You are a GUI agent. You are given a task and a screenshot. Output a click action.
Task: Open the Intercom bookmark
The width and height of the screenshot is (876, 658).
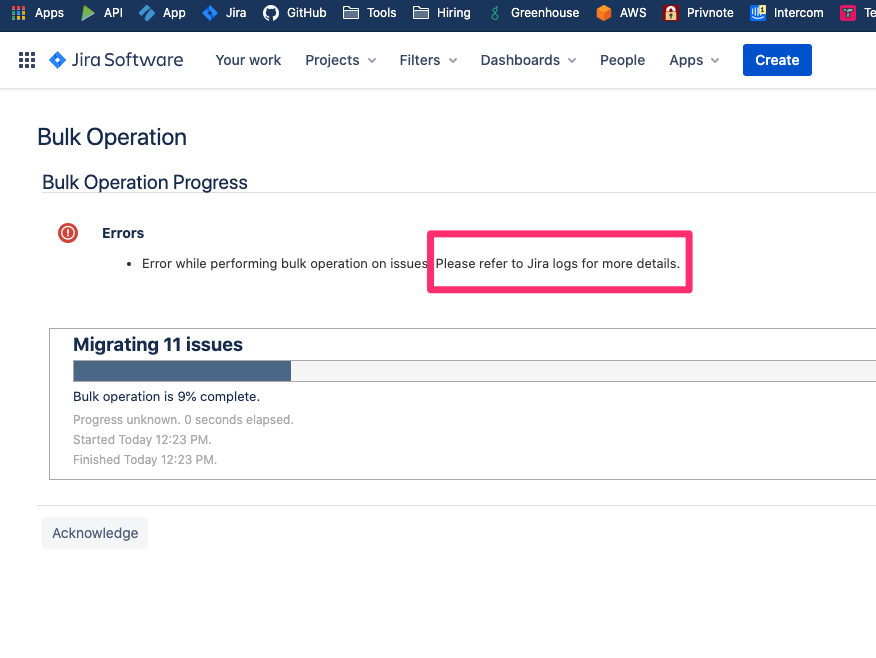point(787,12)
